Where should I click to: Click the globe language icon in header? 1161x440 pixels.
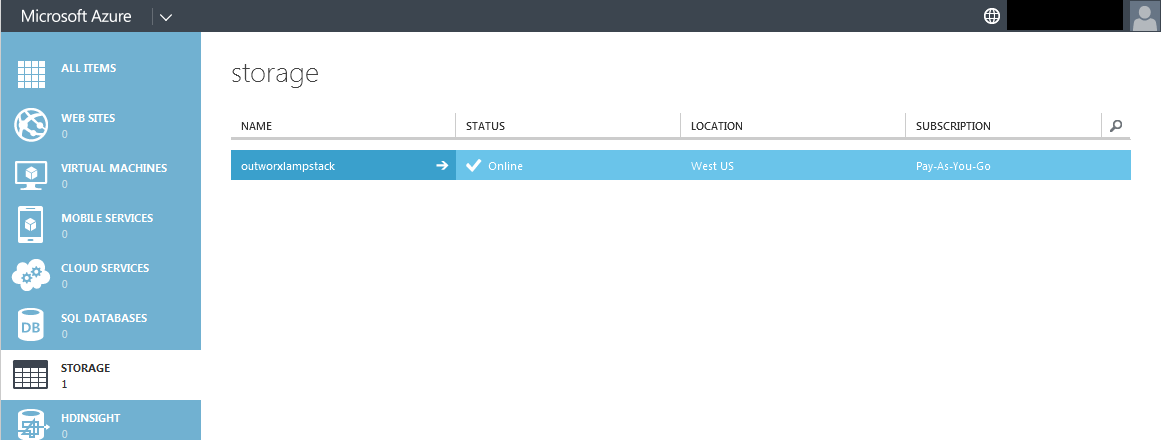[992, 16]
